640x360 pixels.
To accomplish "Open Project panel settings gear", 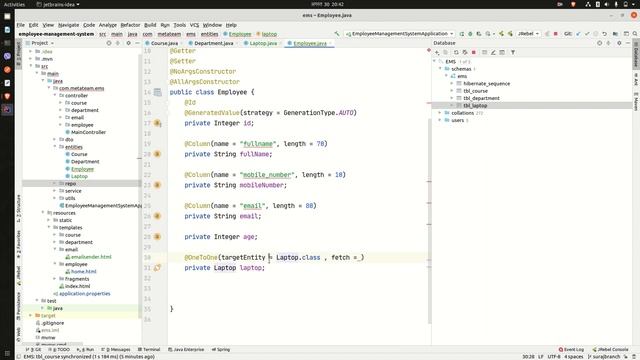I will (129, 43).
